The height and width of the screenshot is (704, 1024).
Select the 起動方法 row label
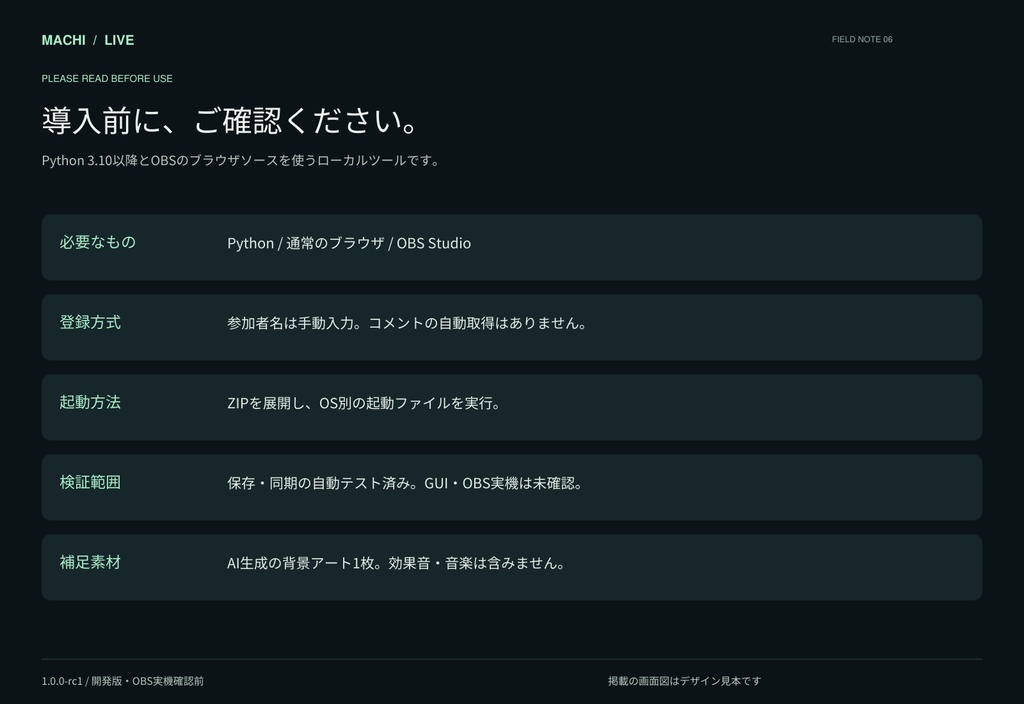[x=90, y=402]
